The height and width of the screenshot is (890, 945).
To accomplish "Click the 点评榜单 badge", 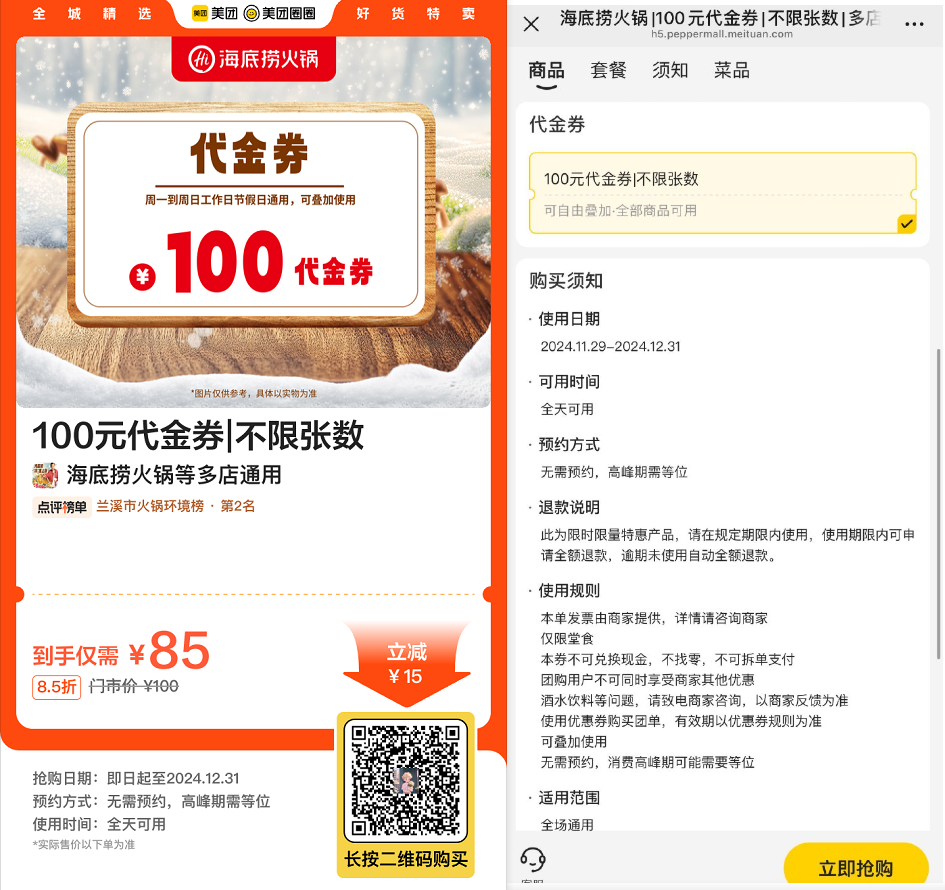I will point(62,507).
